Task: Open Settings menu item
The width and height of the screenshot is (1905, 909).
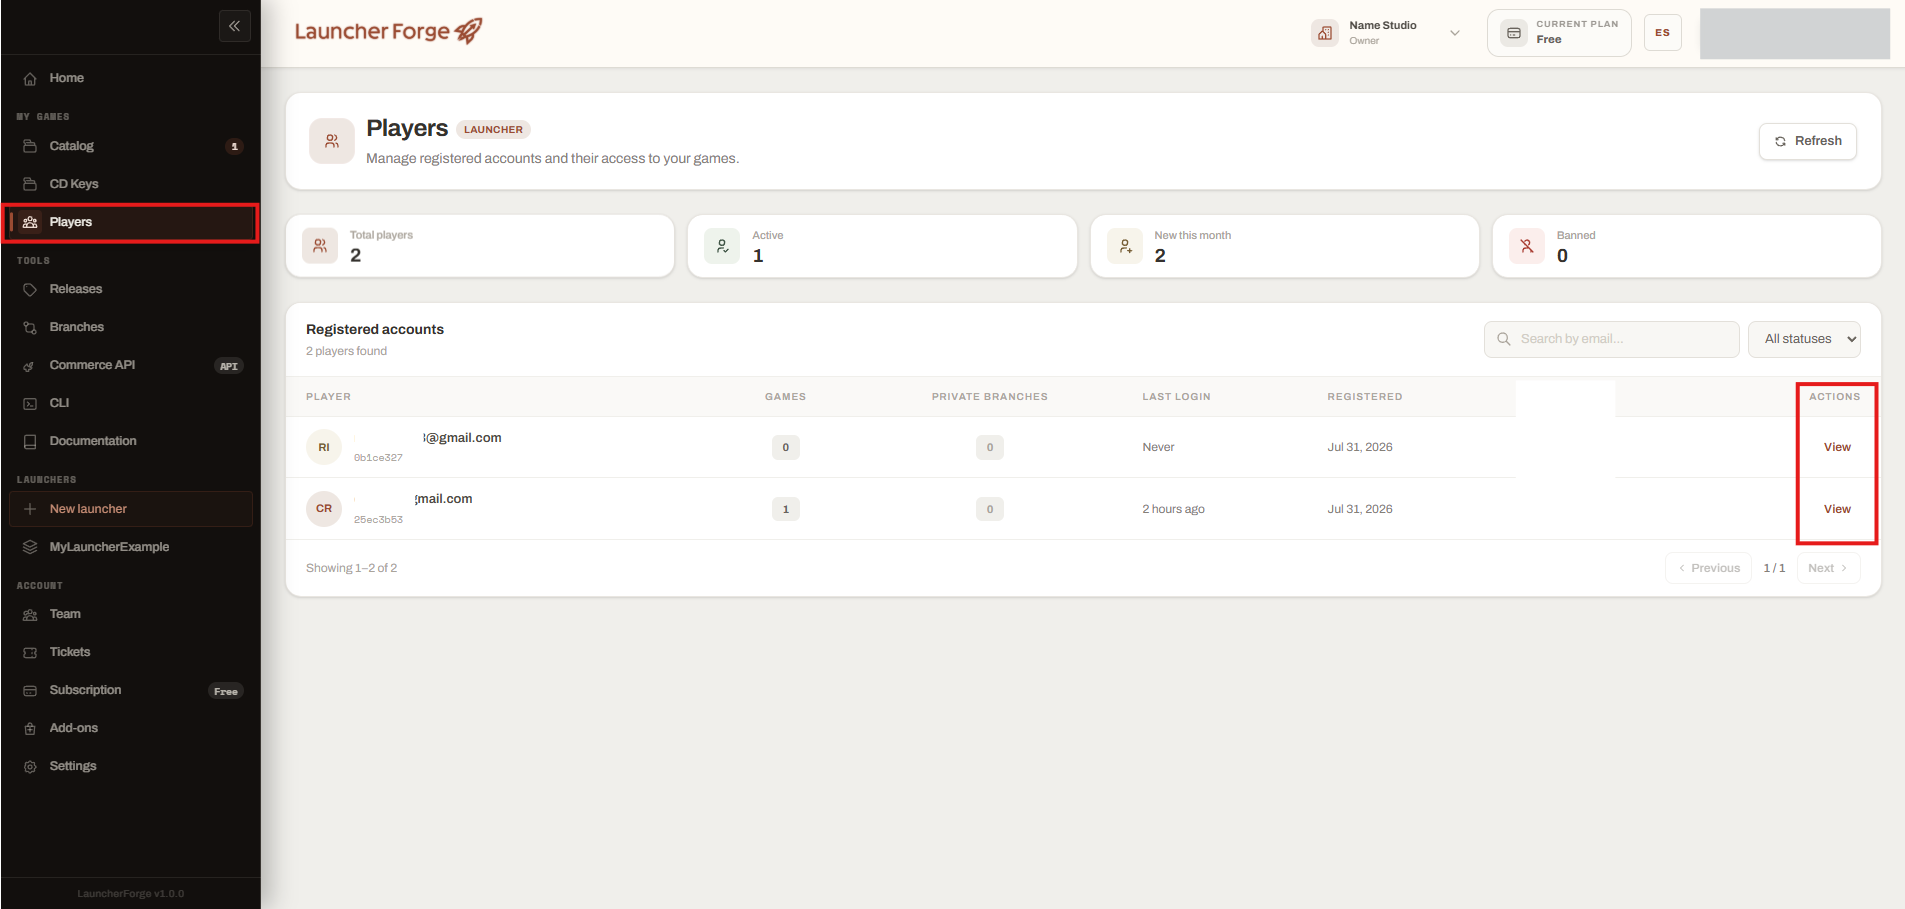Action: (130, 766)
